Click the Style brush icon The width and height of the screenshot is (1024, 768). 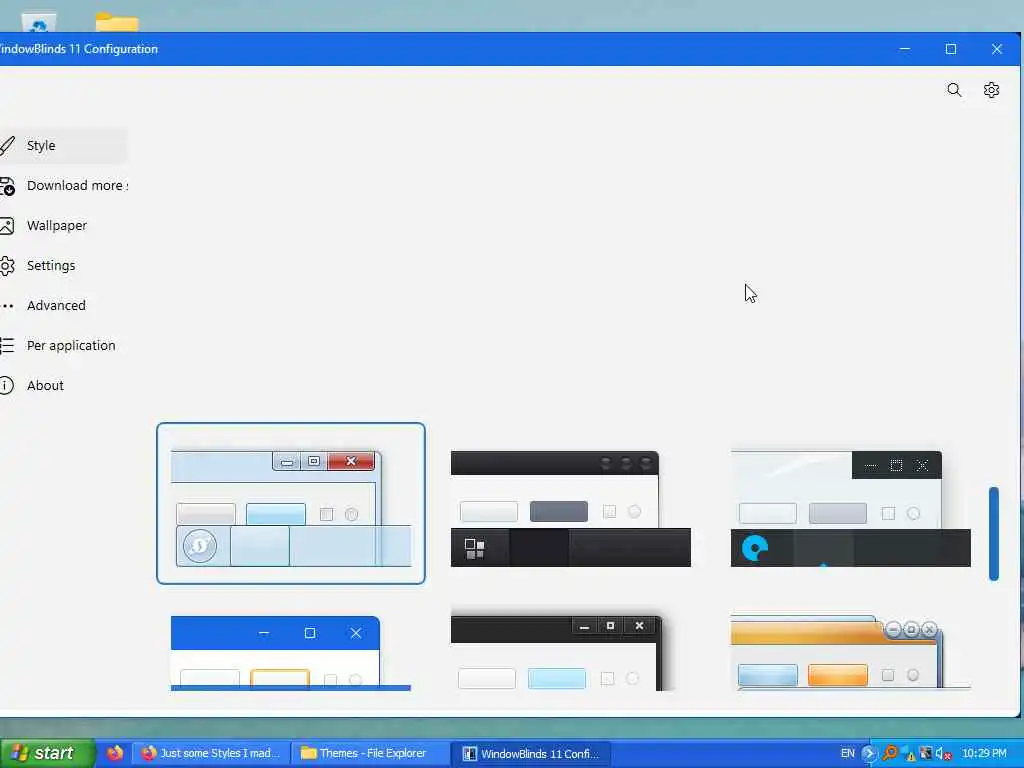[7, 146]
